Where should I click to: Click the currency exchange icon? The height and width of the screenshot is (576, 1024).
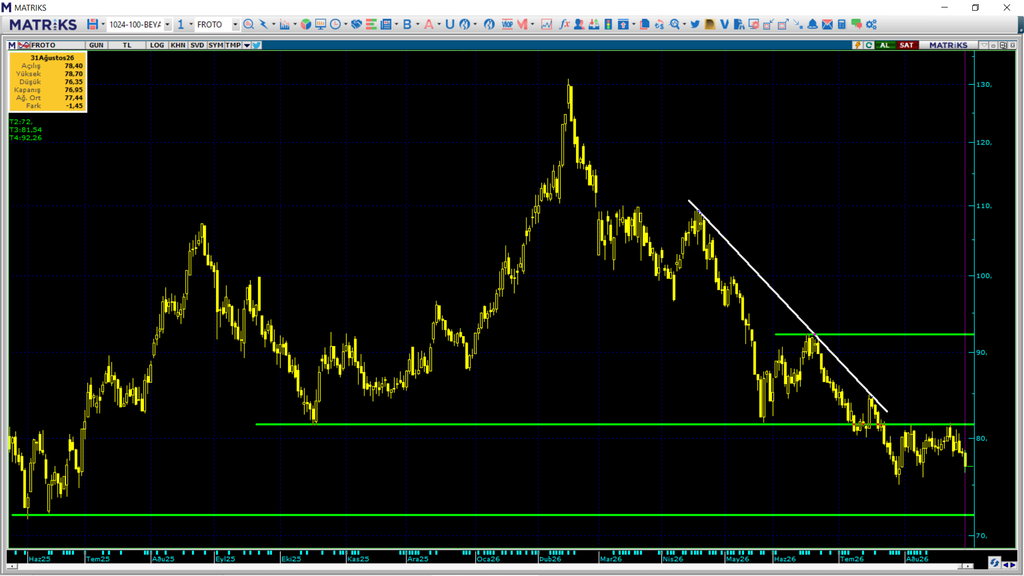pos(660,24)
